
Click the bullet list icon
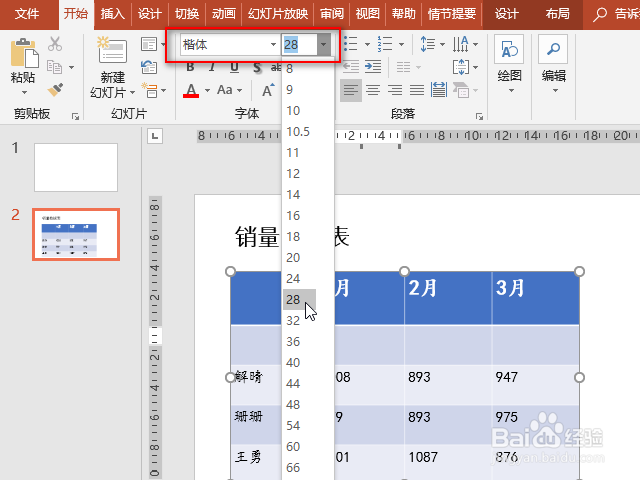(x=351, y=44)
